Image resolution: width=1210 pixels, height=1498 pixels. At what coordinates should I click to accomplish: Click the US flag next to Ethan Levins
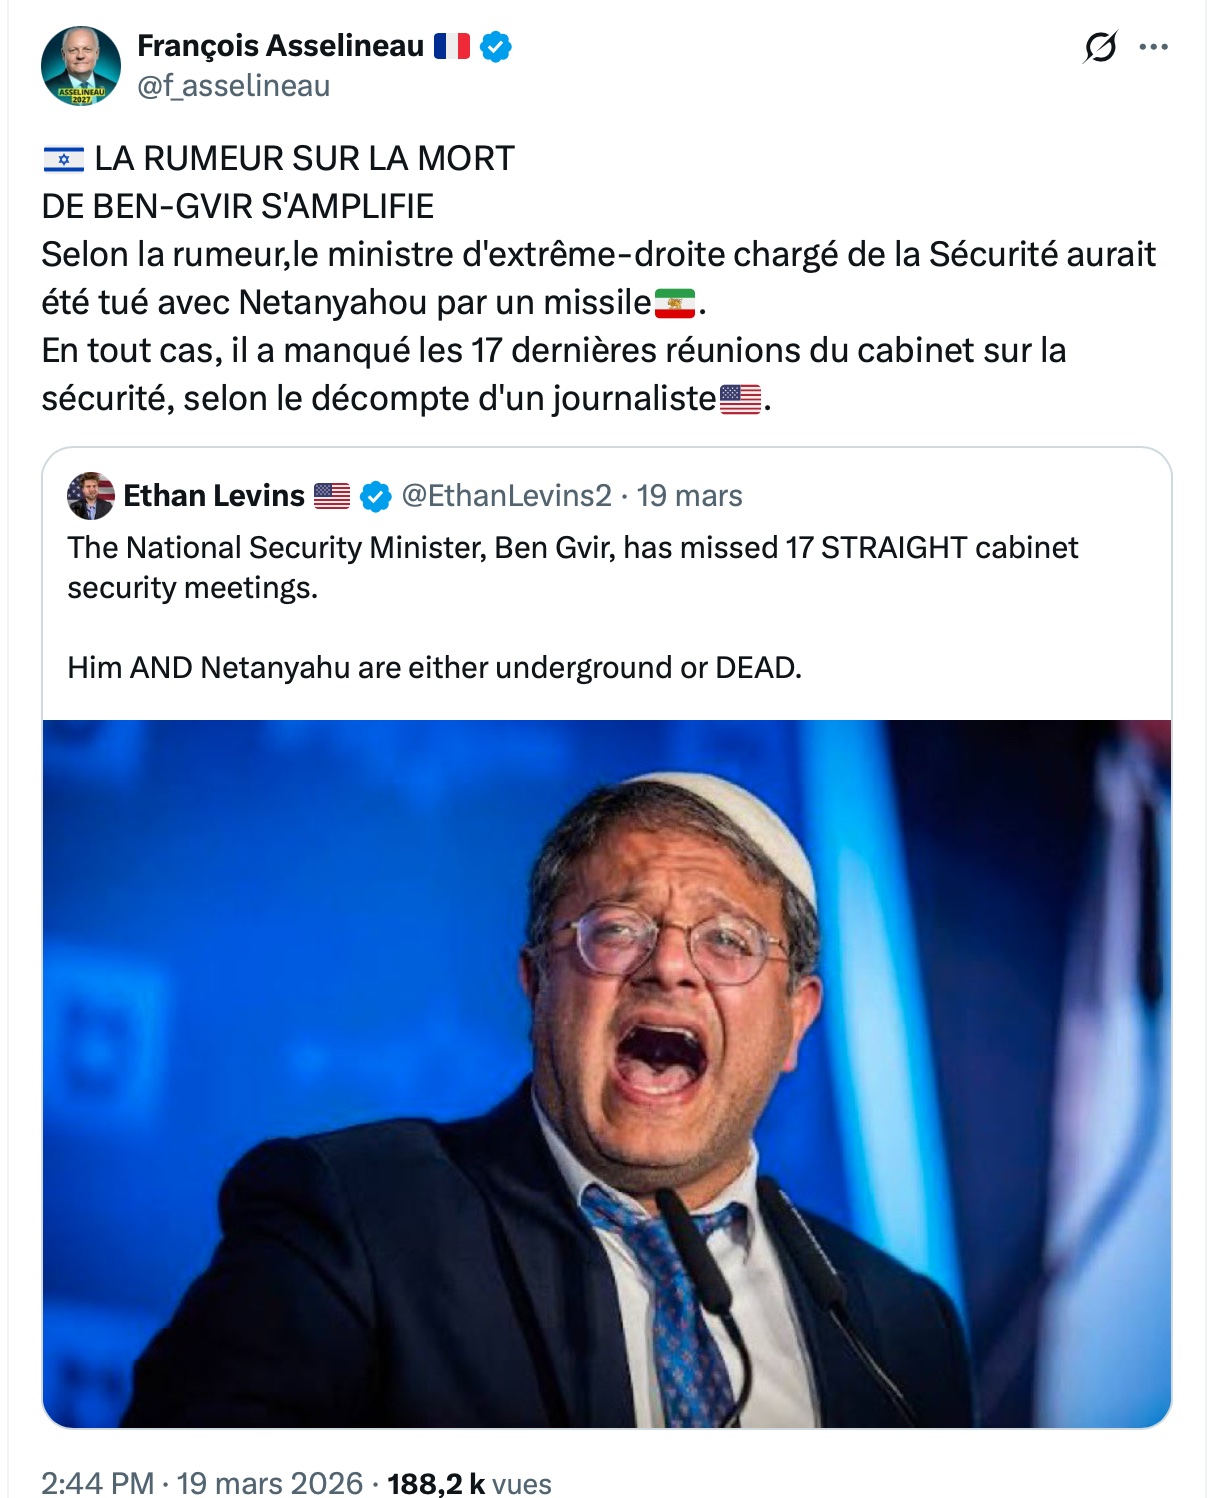coord(332,496)
